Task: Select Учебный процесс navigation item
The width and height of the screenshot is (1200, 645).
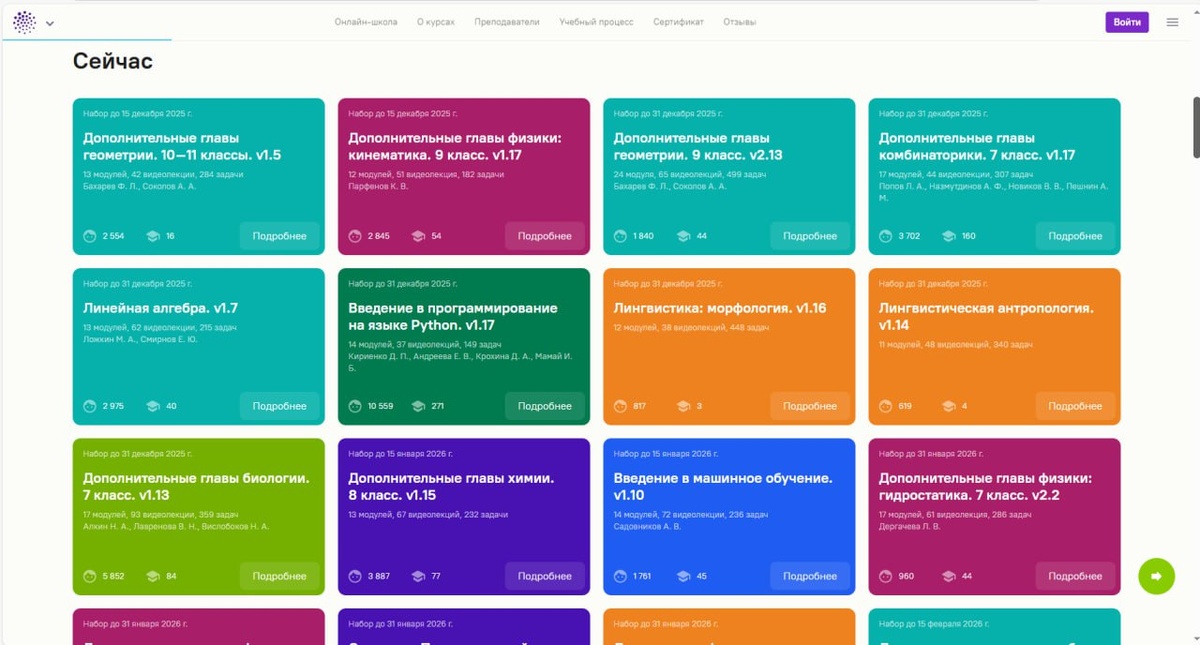Action: (x=596, y=22)
